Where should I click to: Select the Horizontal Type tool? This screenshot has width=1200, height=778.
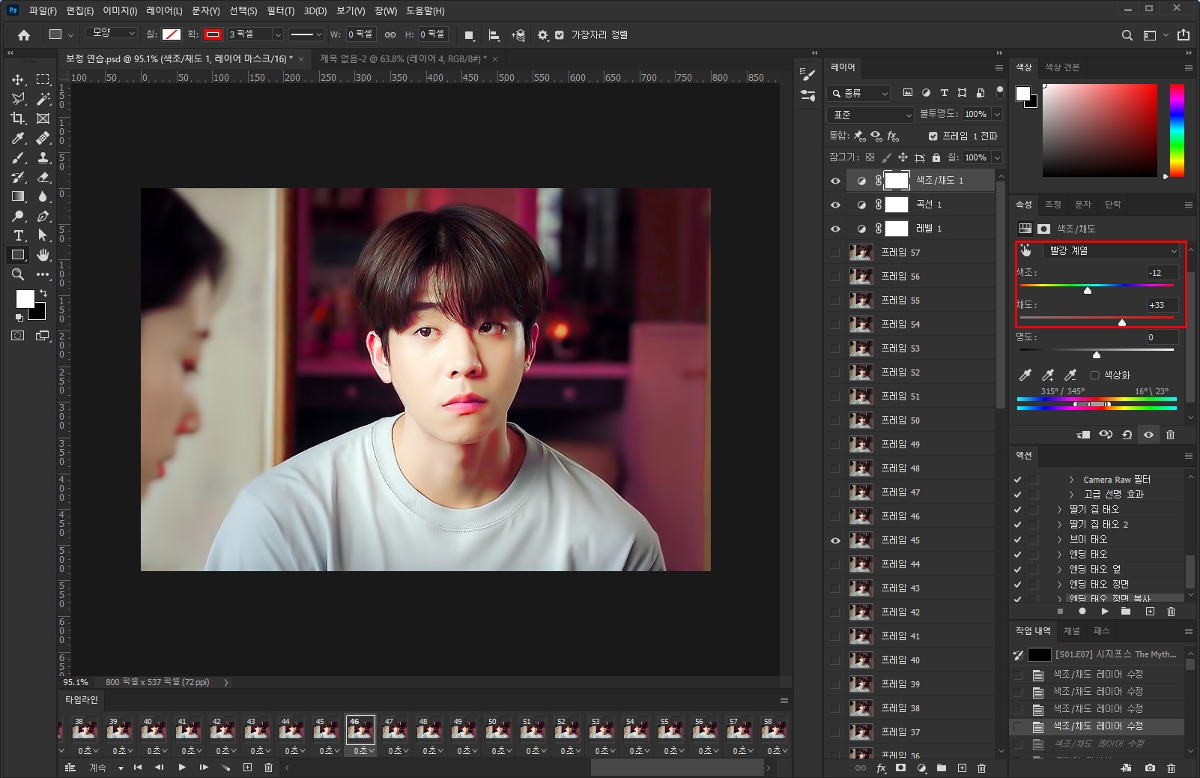pyautogui.click(x=18, y=235)
